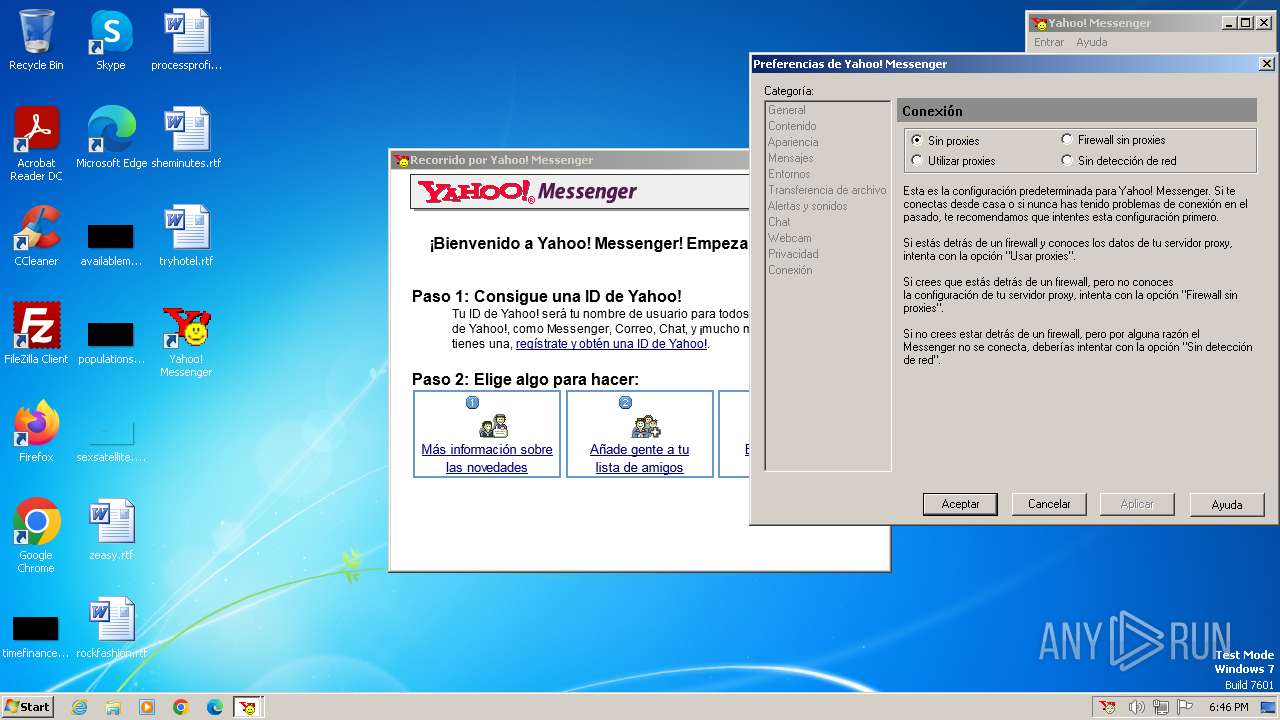
Task: Open the Edge icon in the taskbar
Action: tap(215, 707)
